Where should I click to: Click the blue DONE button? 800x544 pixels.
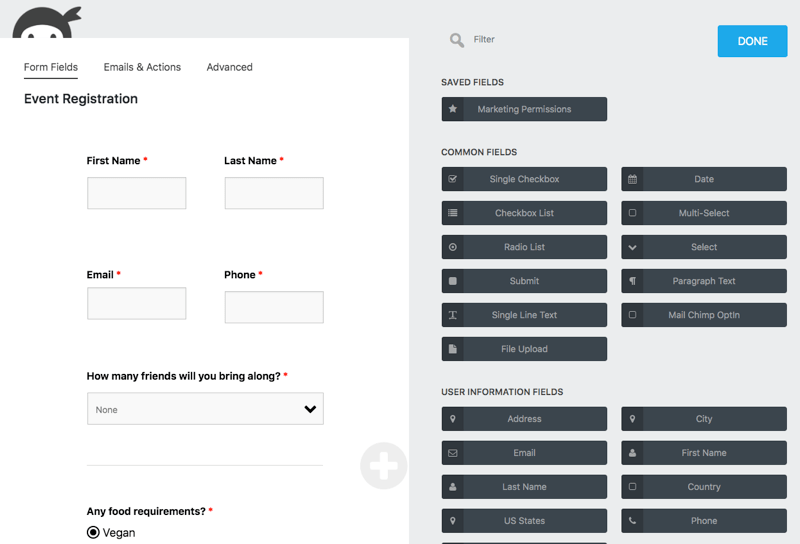coord(752,41)
